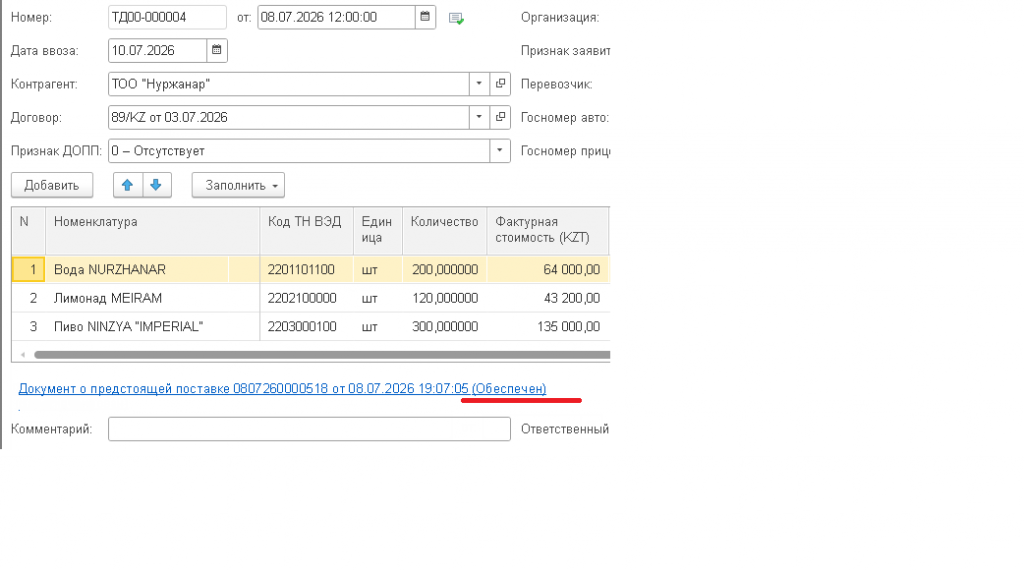
Task: Click the document posting status icon
Action: click(x=456, y=18)
